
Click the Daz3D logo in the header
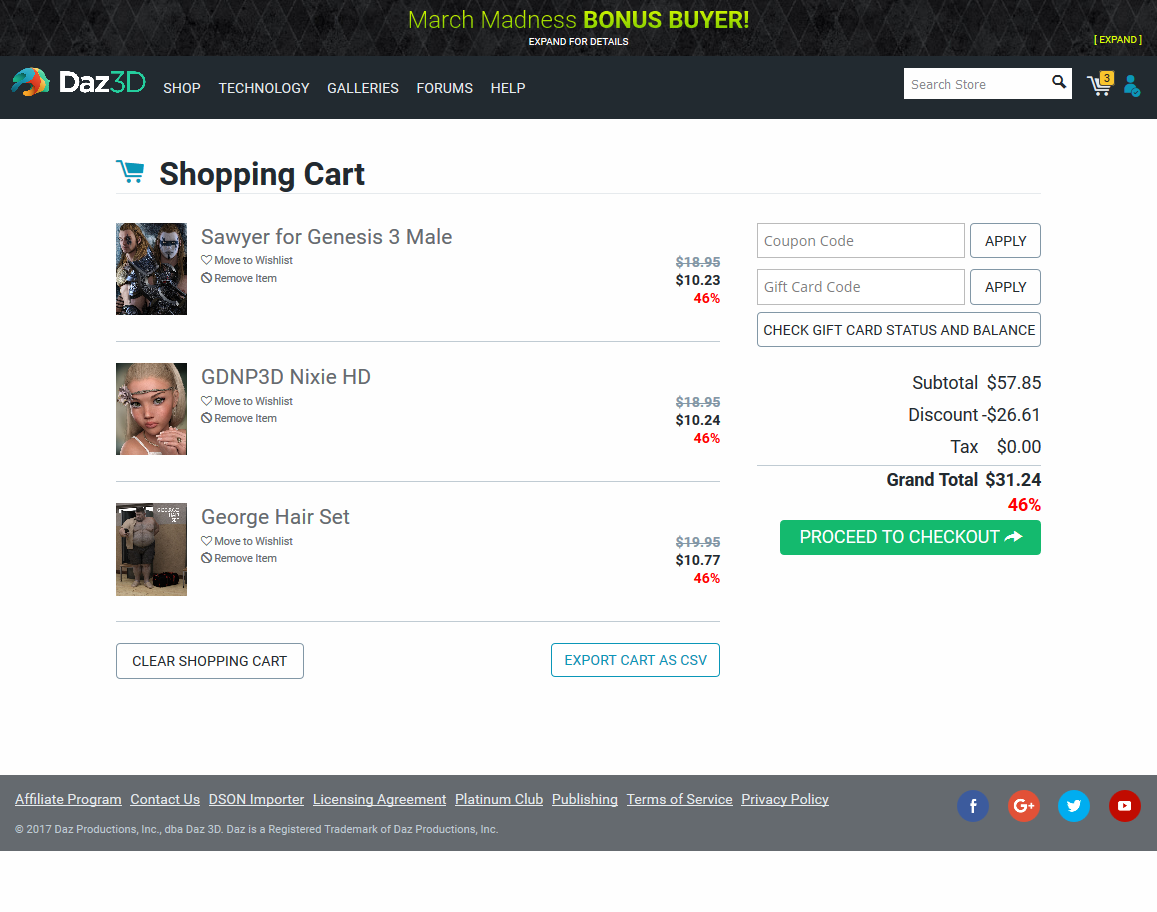tap(78, 81)
